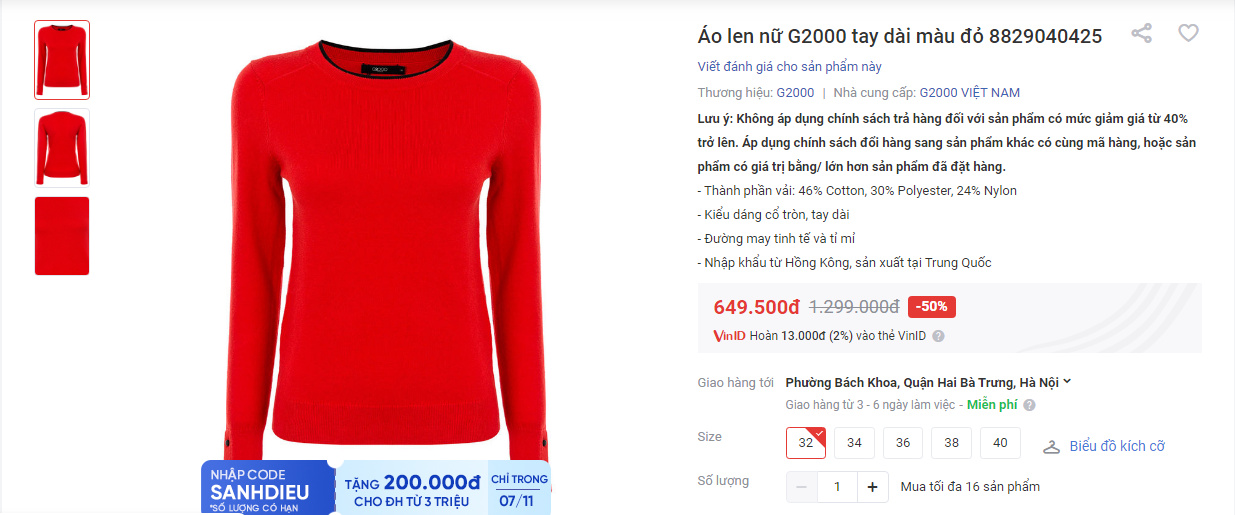Screen dimensions: 1235x515
Task: Click the share icon next to title
Action: pos(1141,33)
